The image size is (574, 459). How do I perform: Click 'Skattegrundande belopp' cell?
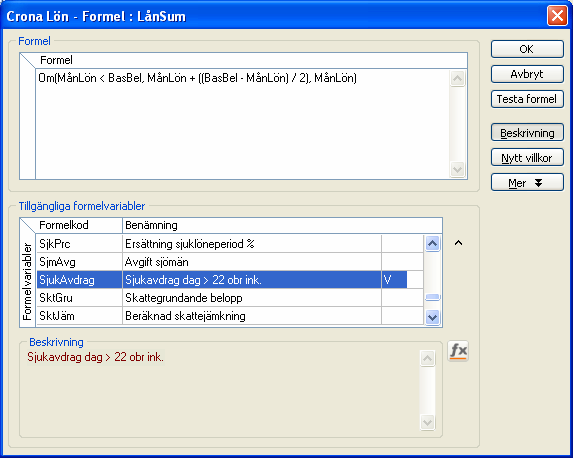coord(252,298)
